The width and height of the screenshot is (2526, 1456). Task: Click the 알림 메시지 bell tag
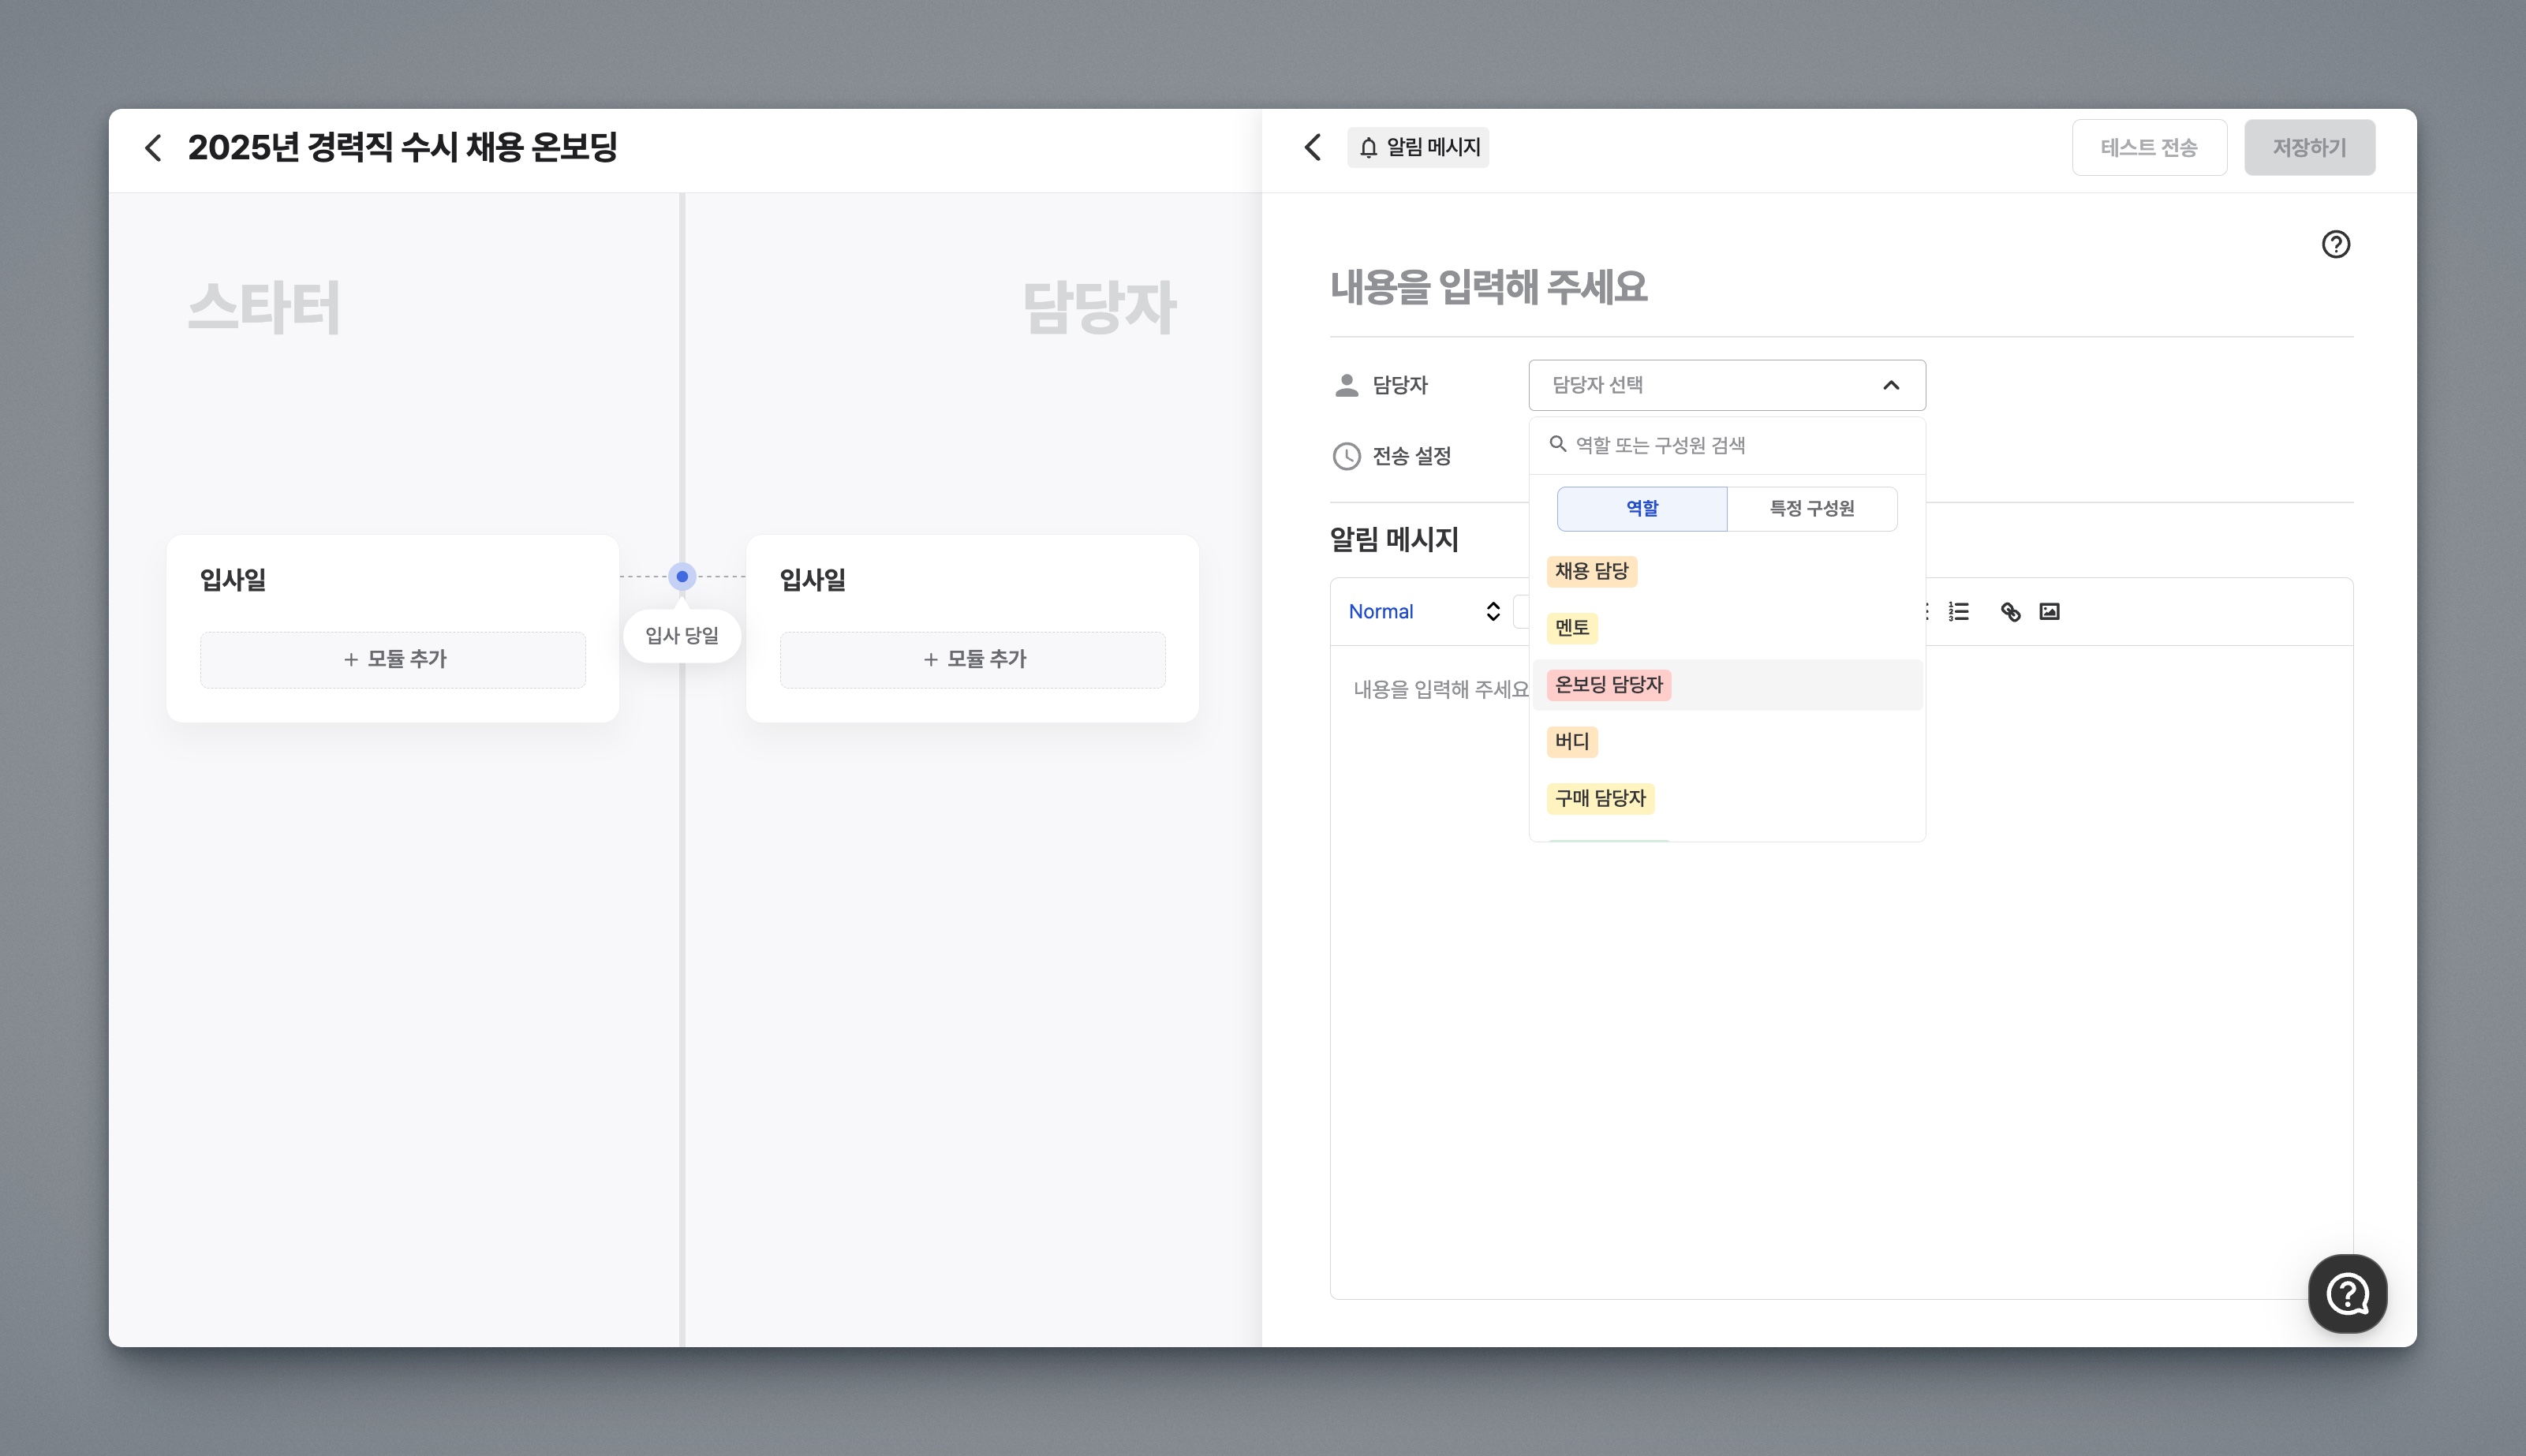click(x=1418, y=148)
